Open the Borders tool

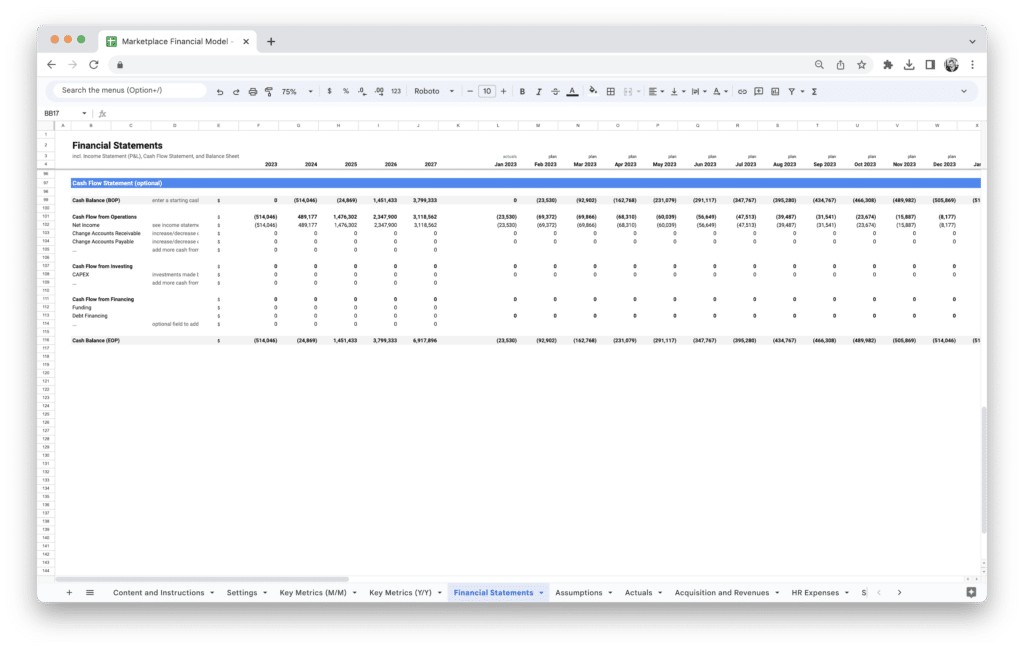[611, 91]
